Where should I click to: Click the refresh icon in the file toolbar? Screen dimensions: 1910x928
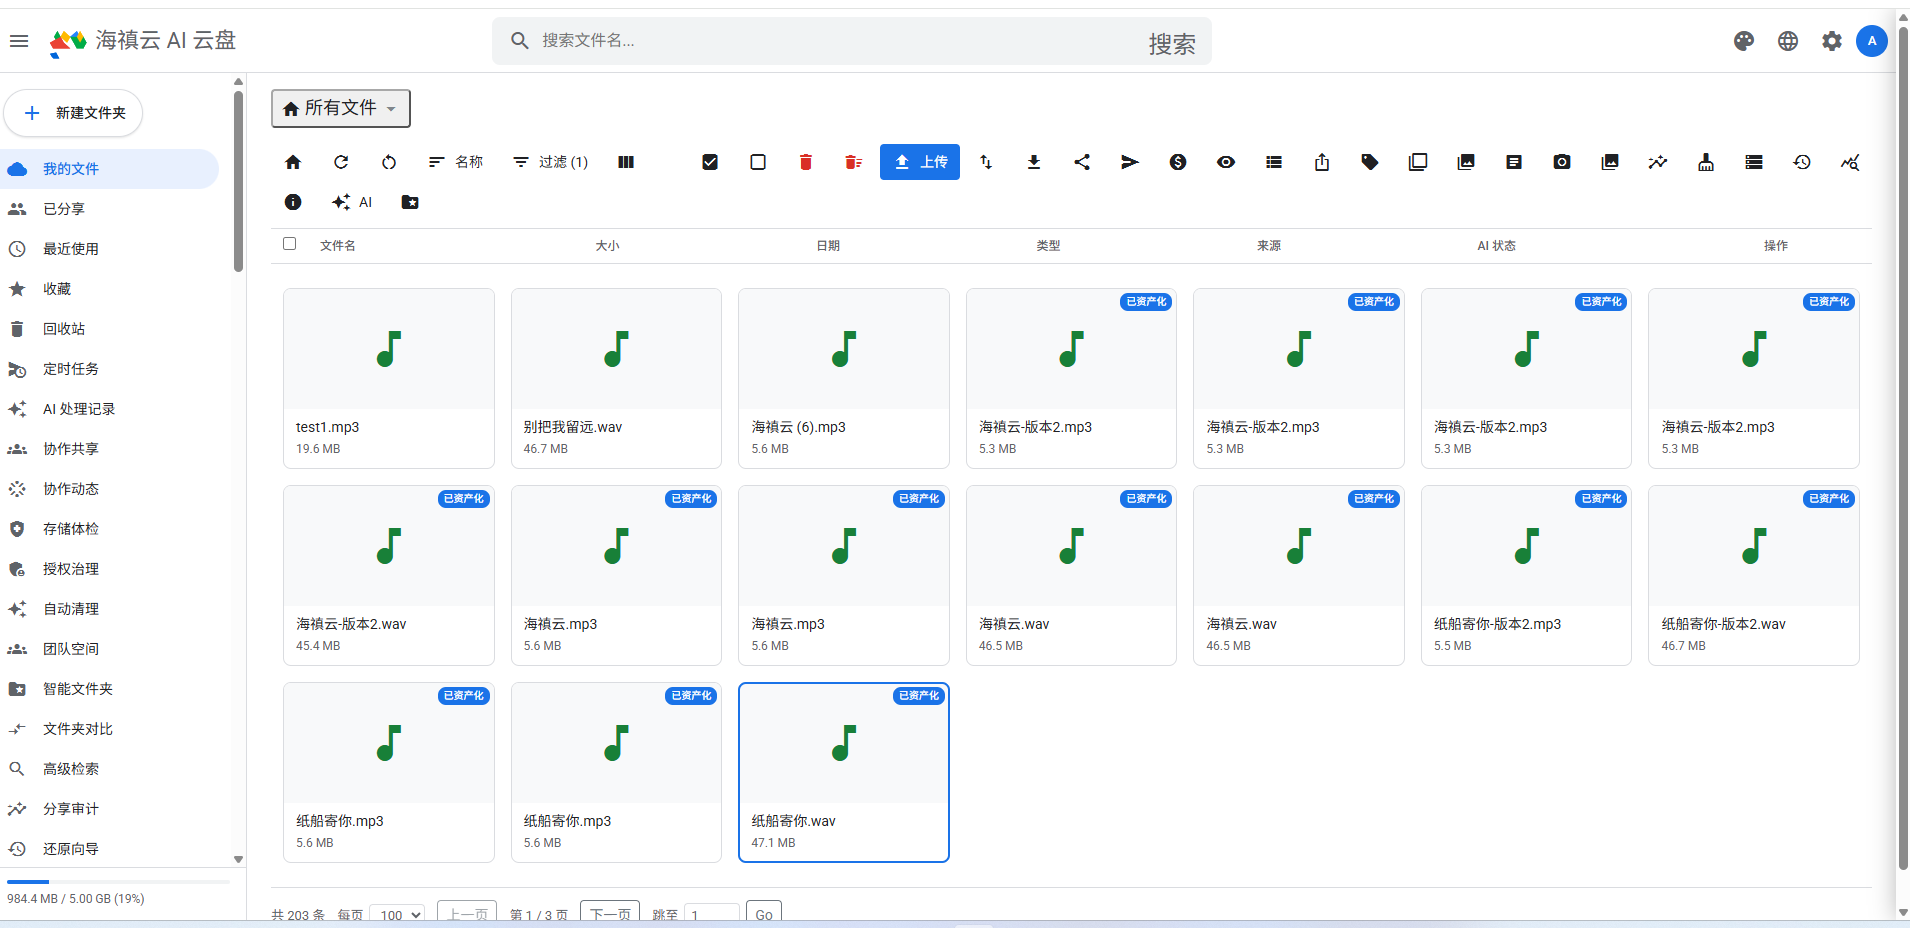(x=341, y=162)
